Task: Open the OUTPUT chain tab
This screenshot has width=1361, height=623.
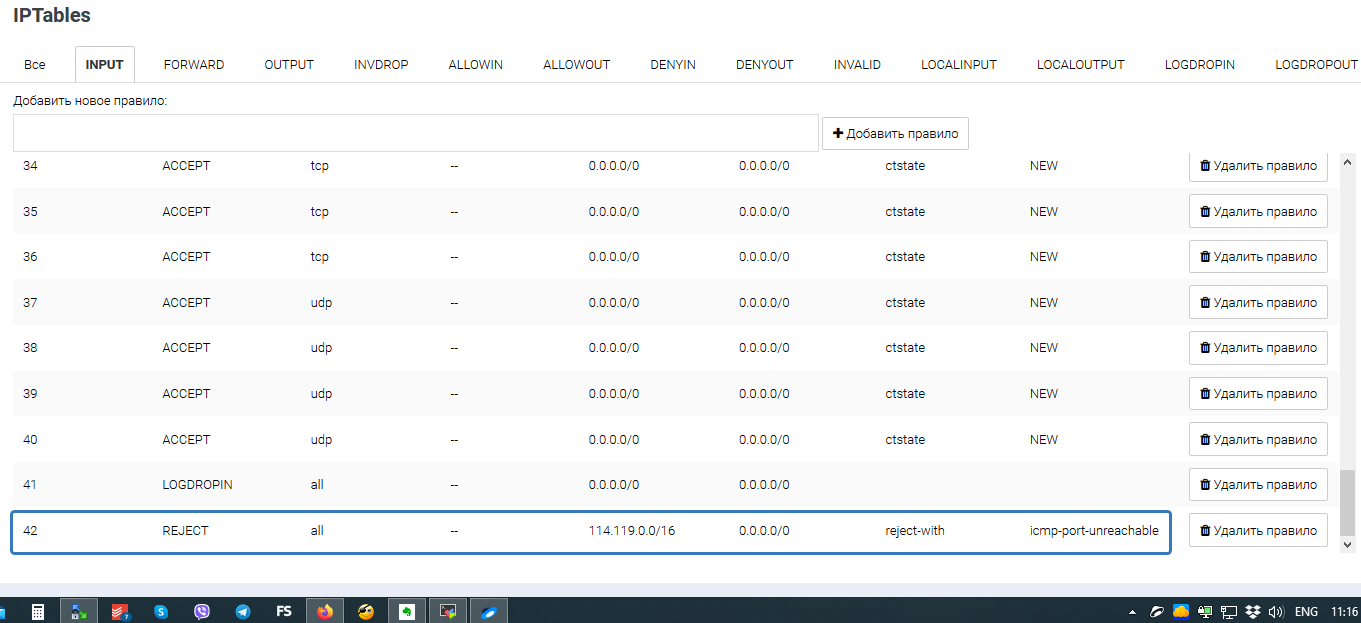Action: pyautogui.click(x=289, y=65)
